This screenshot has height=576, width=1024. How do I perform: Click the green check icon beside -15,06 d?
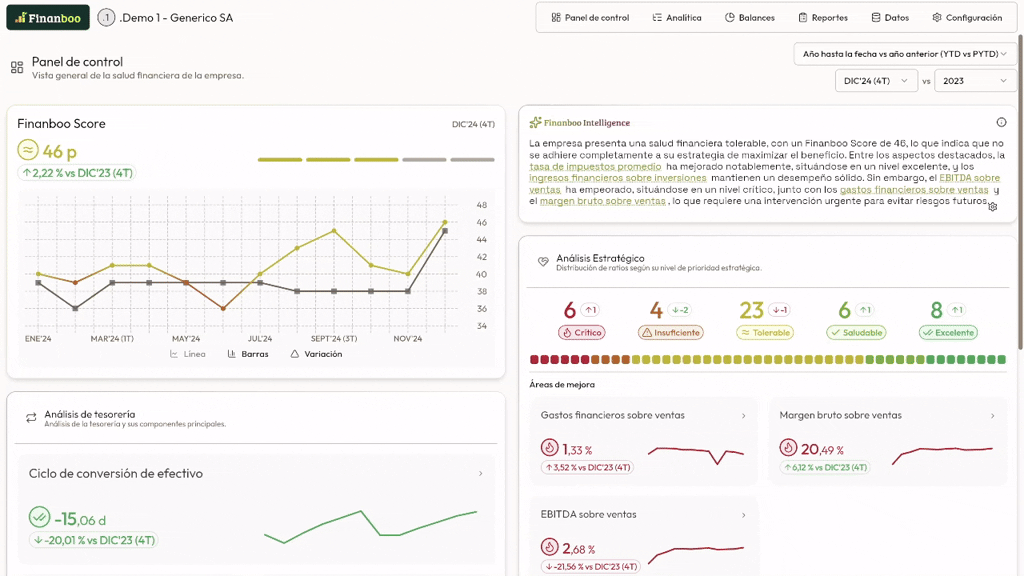(x=39, y=517)
